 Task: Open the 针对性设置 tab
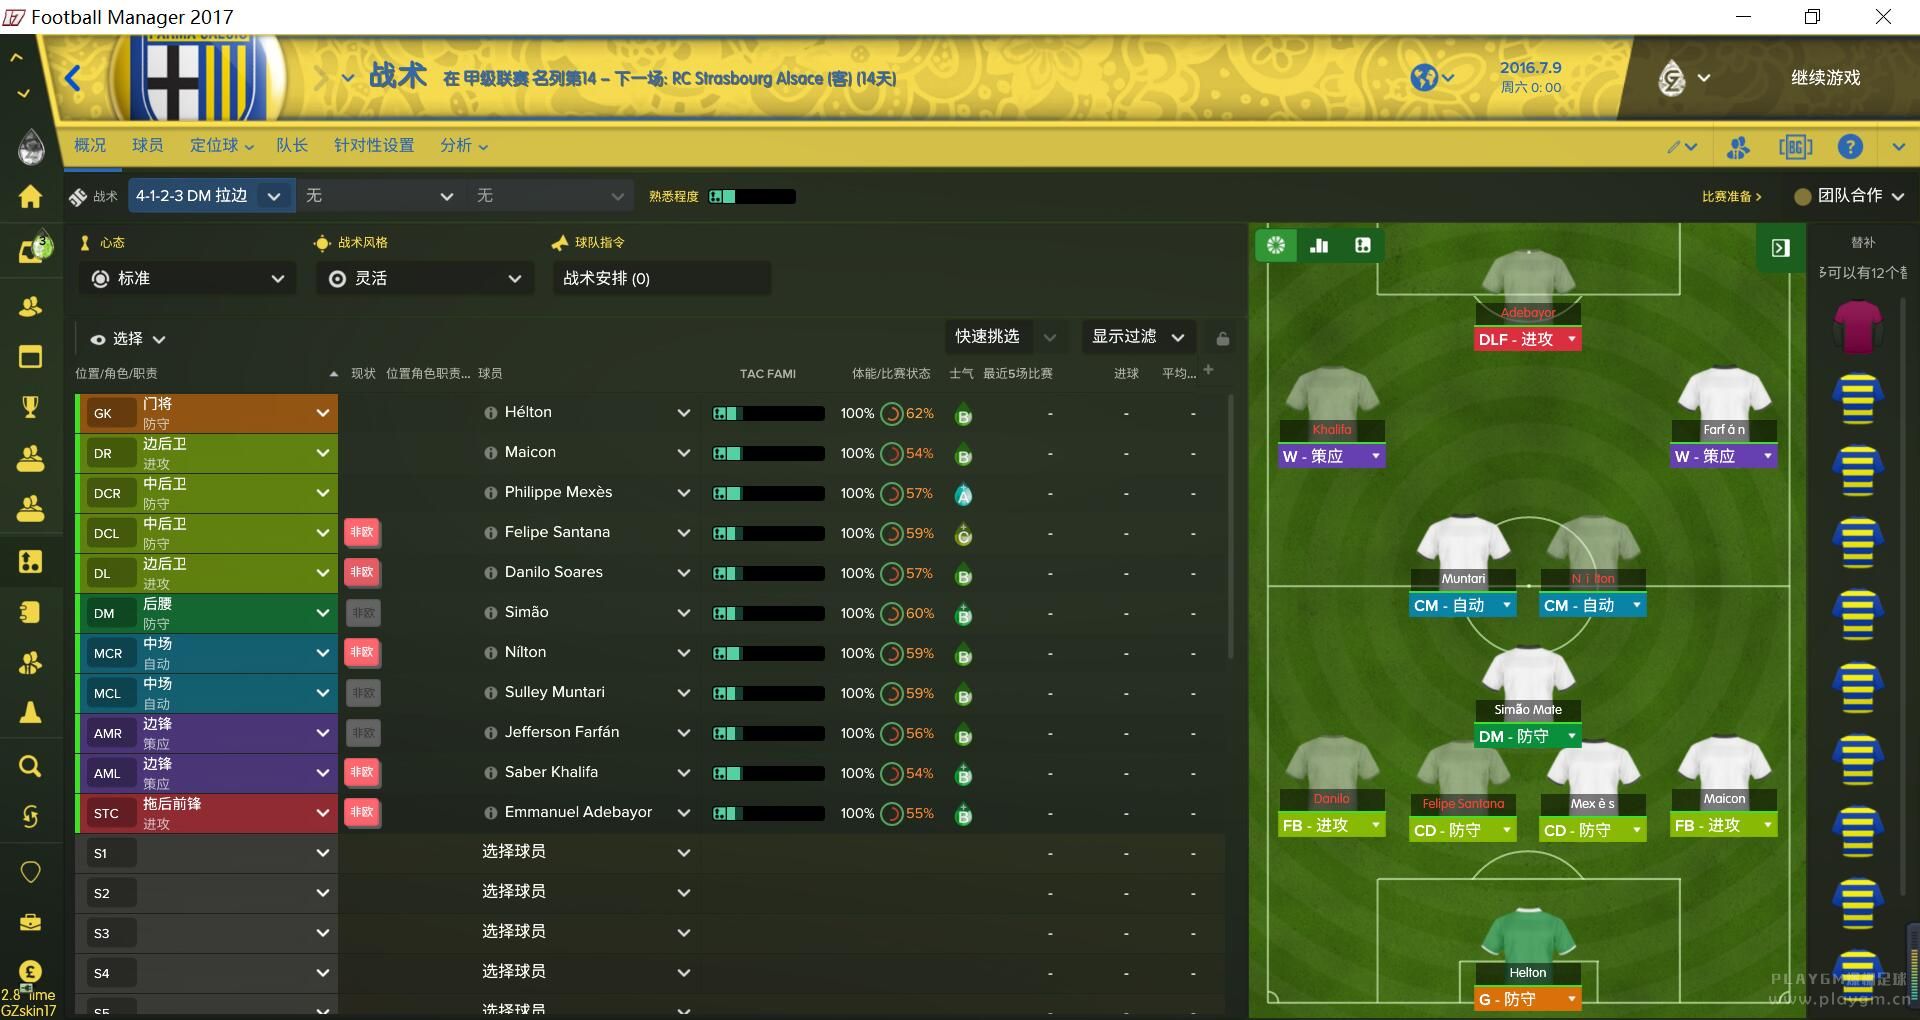tap(374, 145)
